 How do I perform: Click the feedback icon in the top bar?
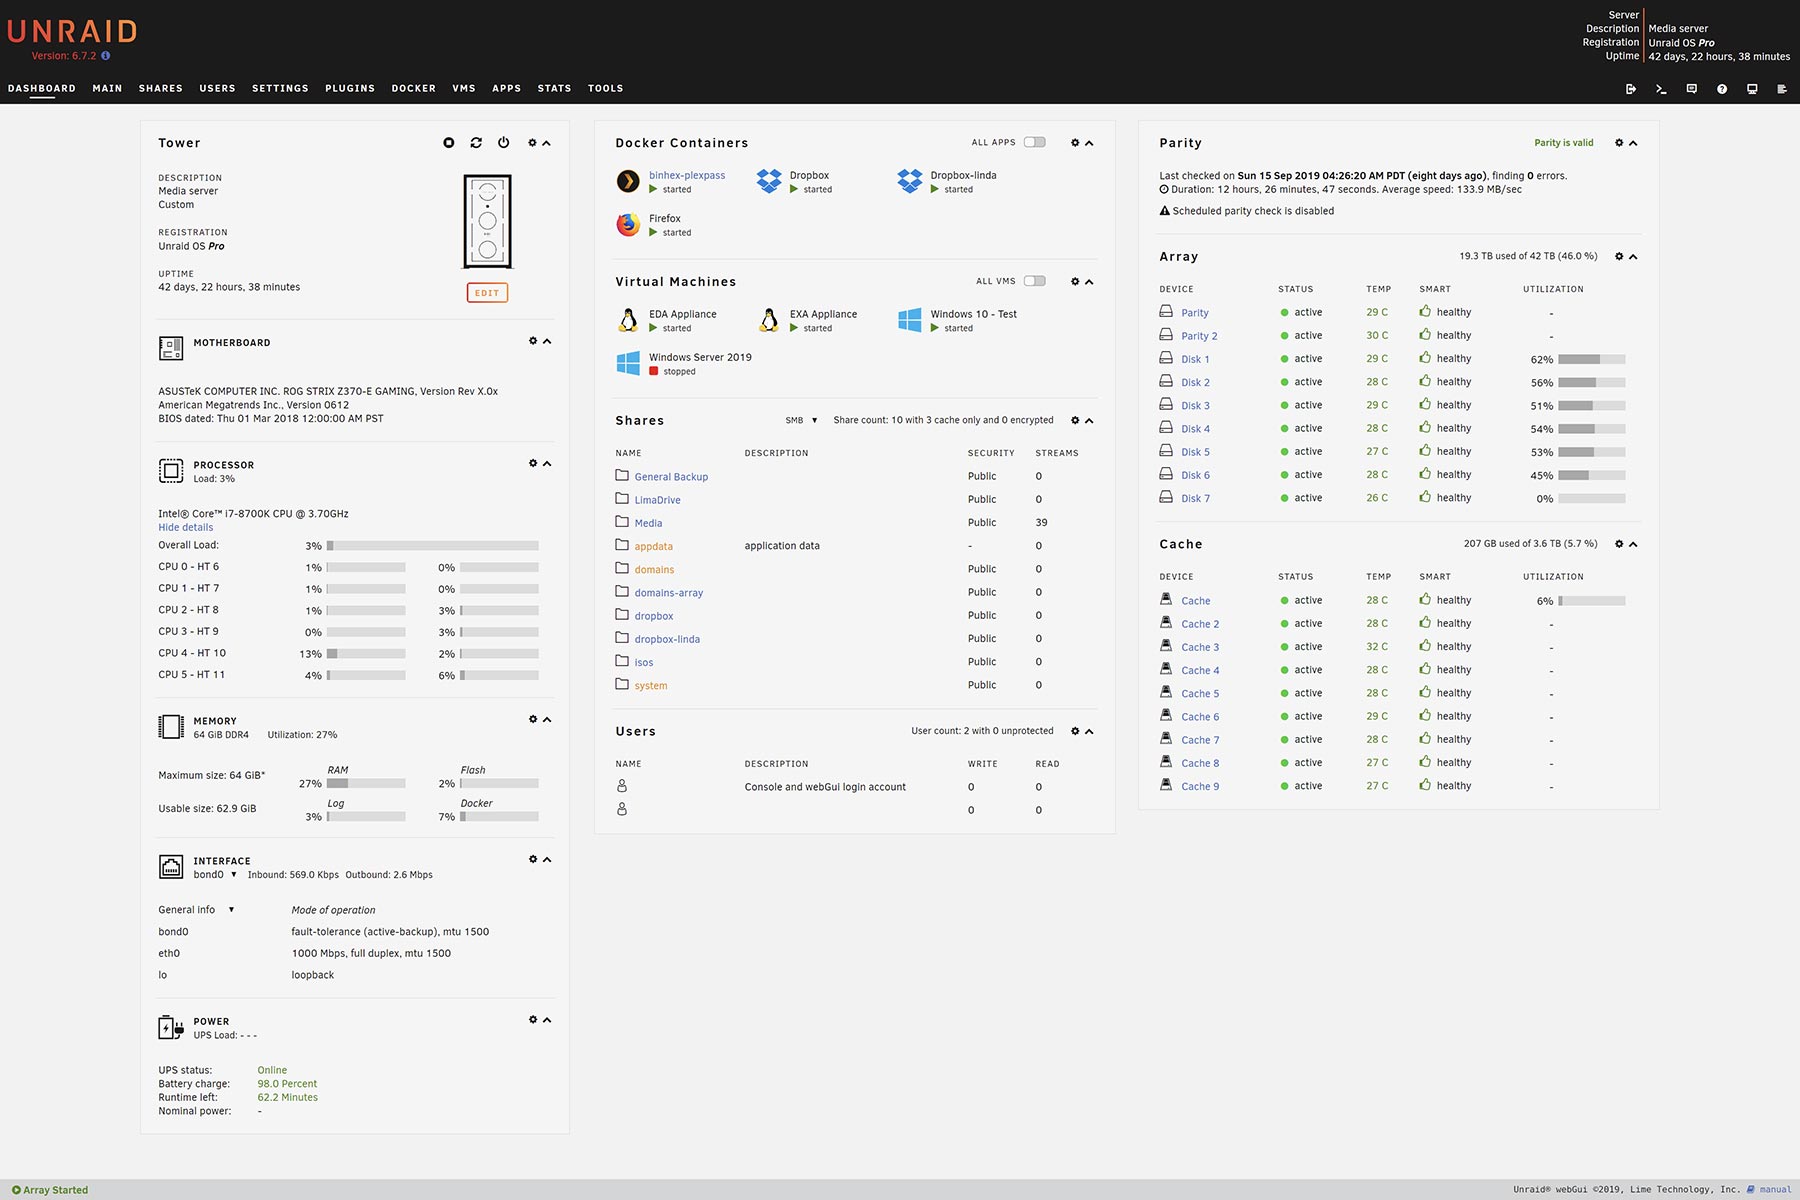pos(1692,89)
